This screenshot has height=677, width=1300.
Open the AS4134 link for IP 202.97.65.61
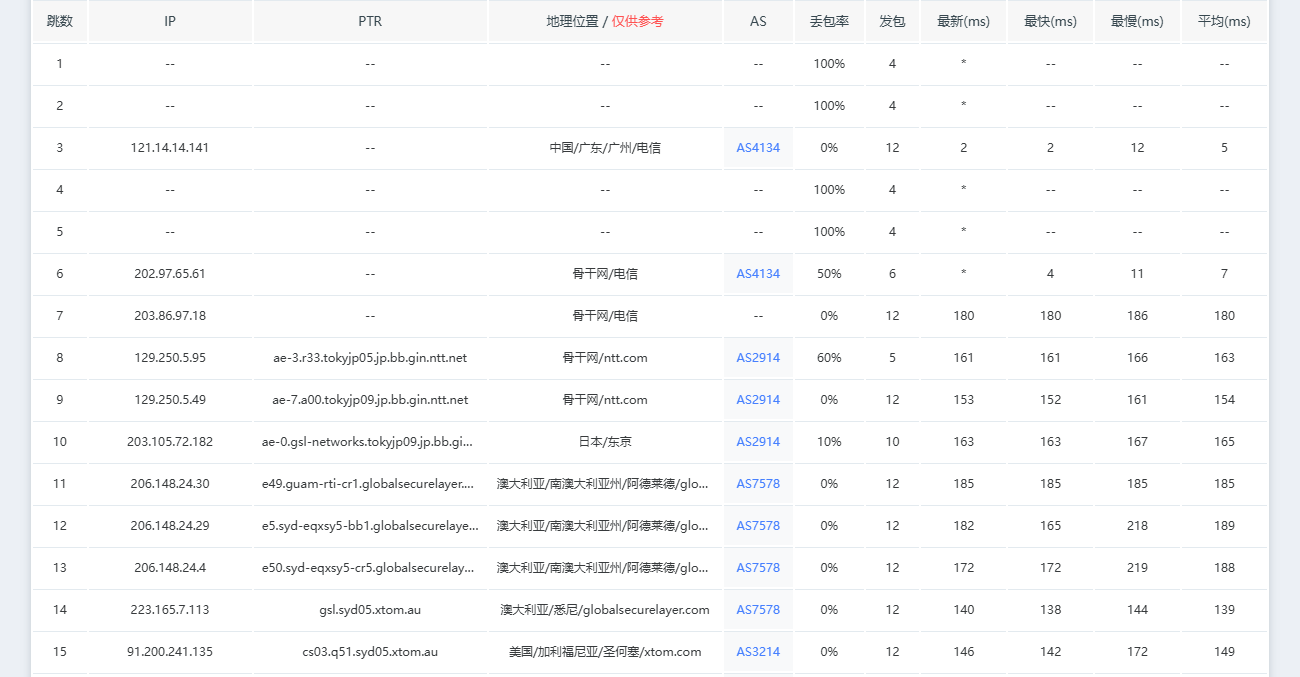pos(758,274)
